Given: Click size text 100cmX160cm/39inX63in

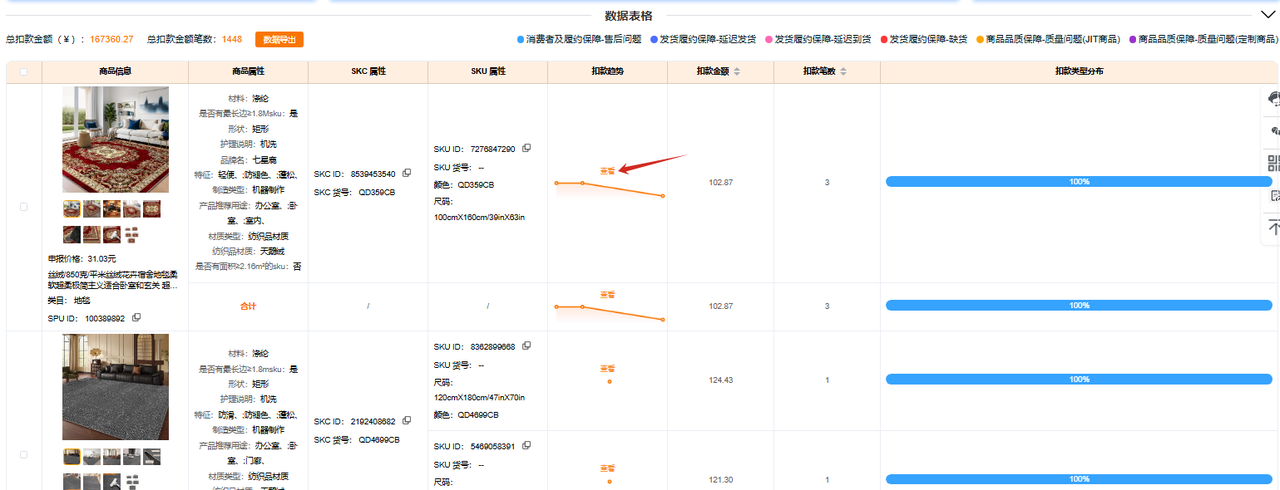Looking at the screenshot, I should (x=479, y=217).
